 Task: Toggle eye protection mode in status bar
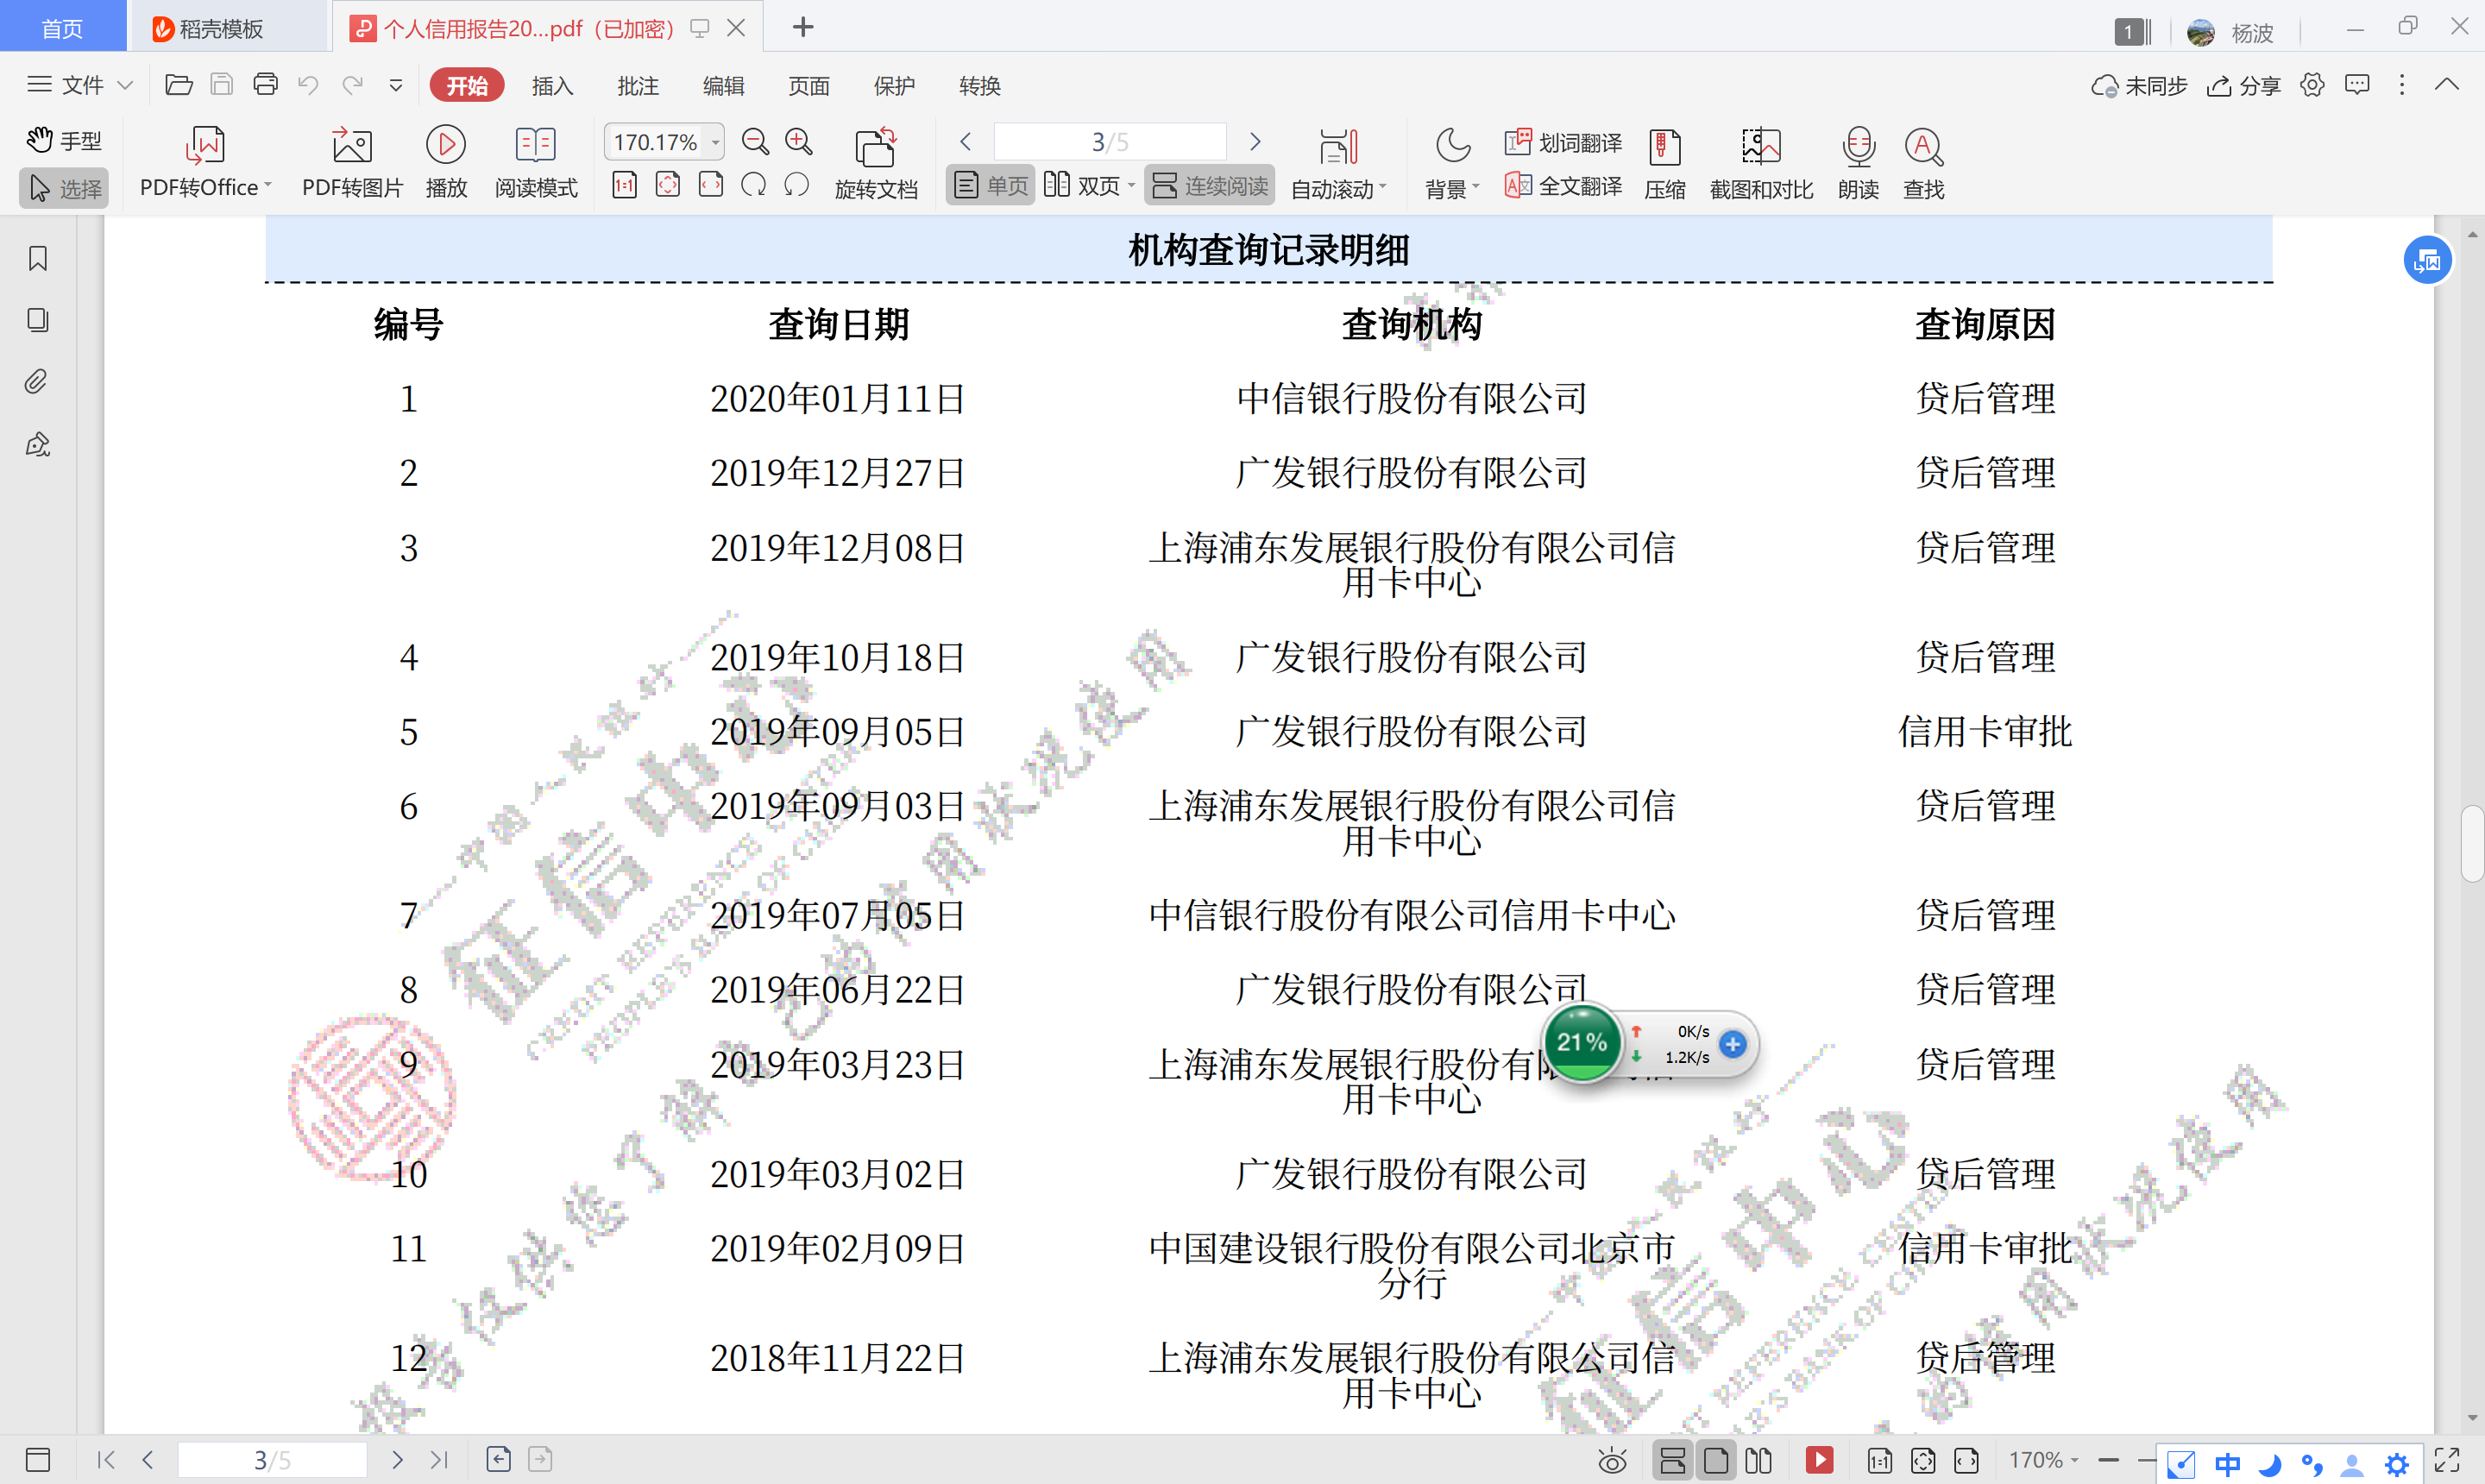[x=1612, y=1461]
